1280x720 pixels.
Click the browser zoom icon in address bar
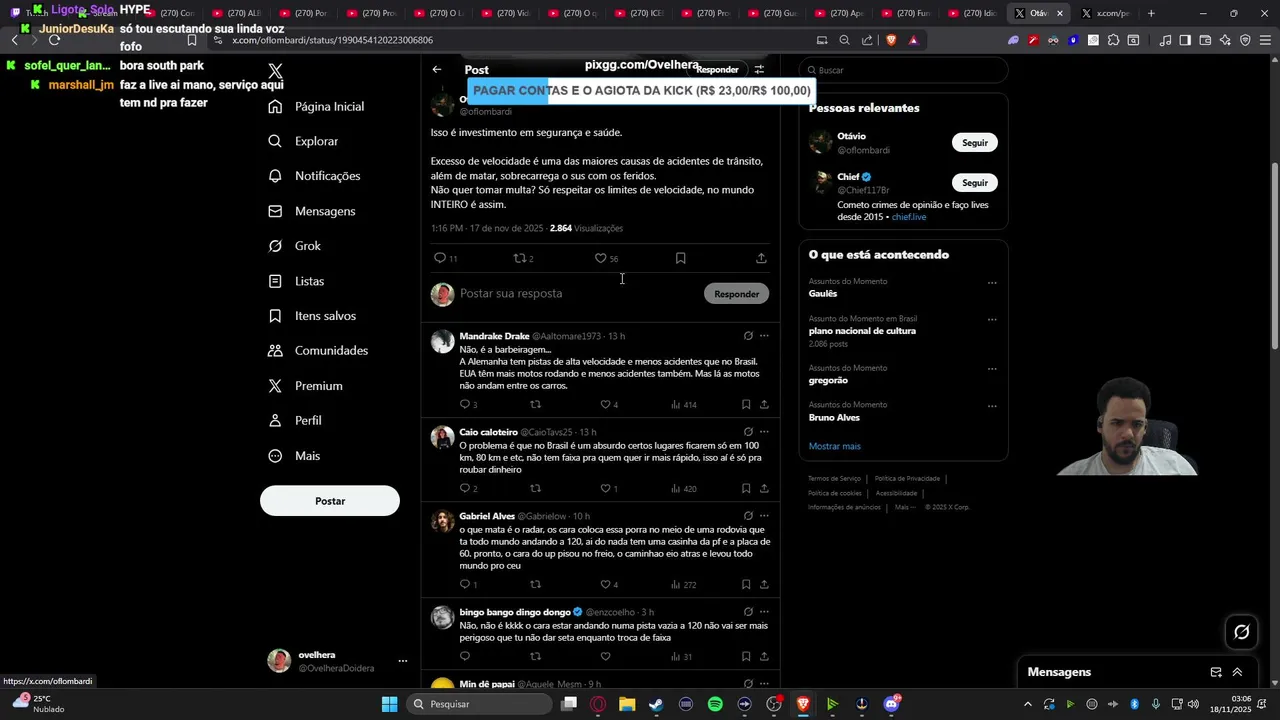(x=844, y=40)
